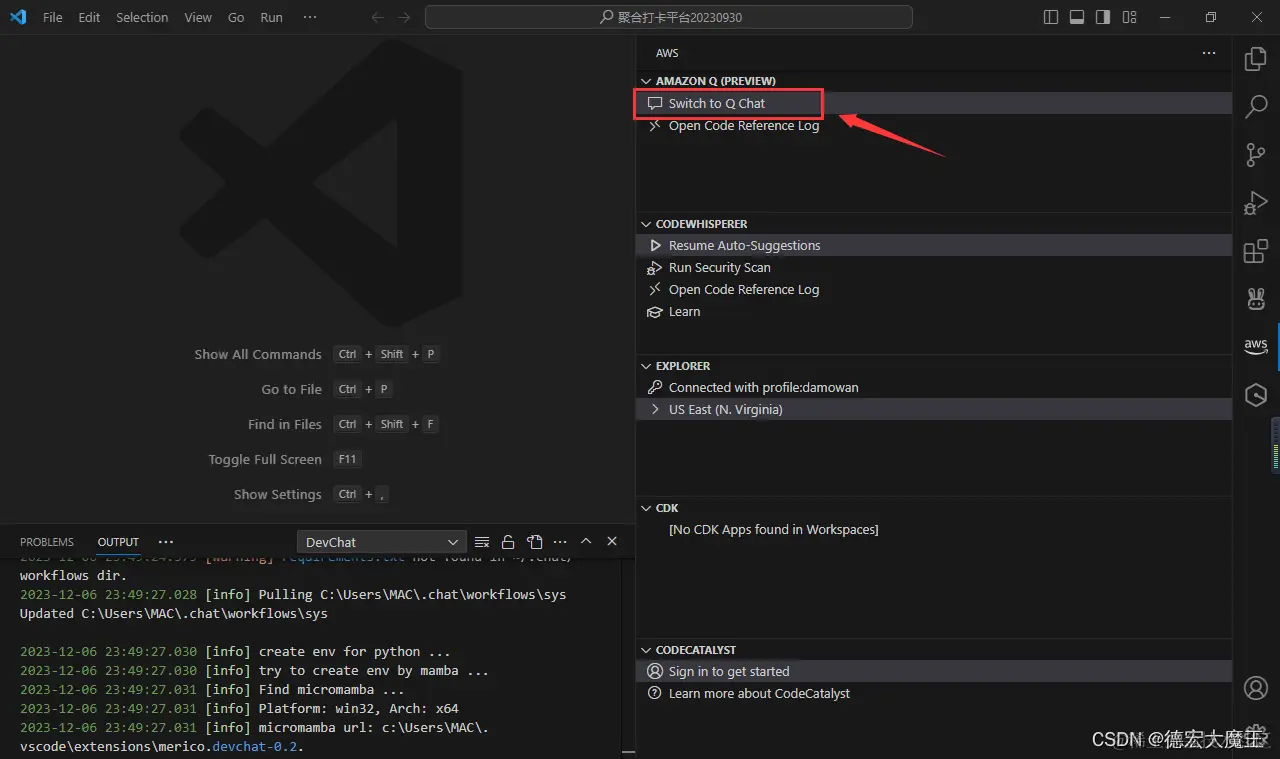1280x759 pixels.
Task: Toggle primary side bar layout icon
Action: (1051, 17)
